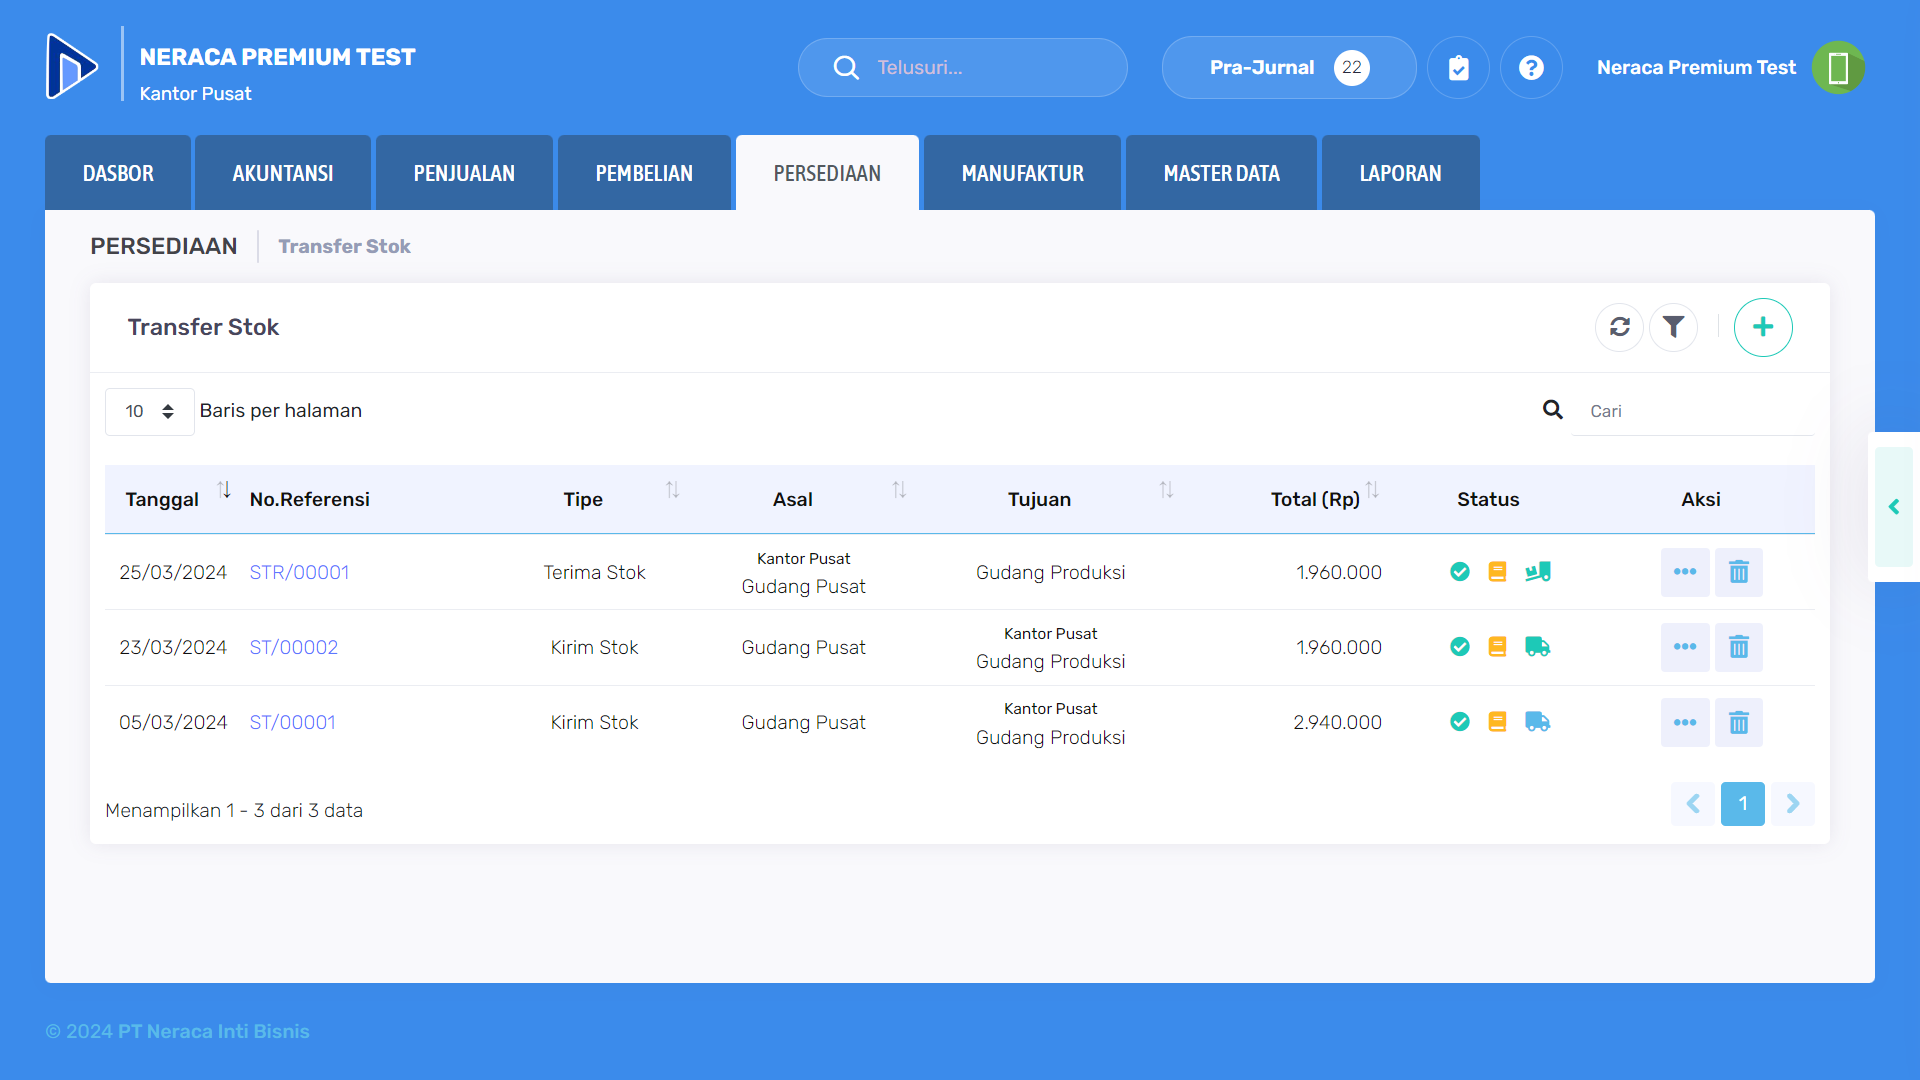This screenshot has width=1920, height=1080.
Task: Open the Pra-Jurnal button
Action: point(1289,67)
